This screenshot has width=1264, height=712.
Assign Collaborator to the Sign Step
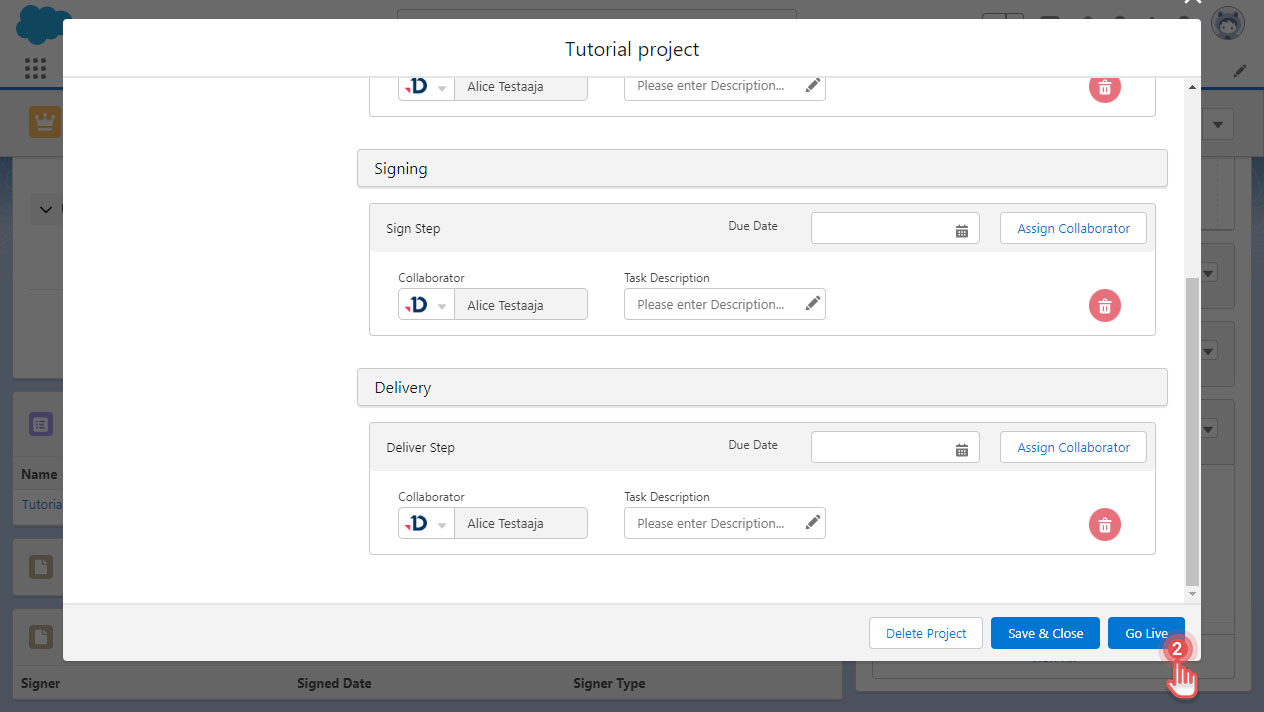pyautogui.click(x=1073, y=228)
